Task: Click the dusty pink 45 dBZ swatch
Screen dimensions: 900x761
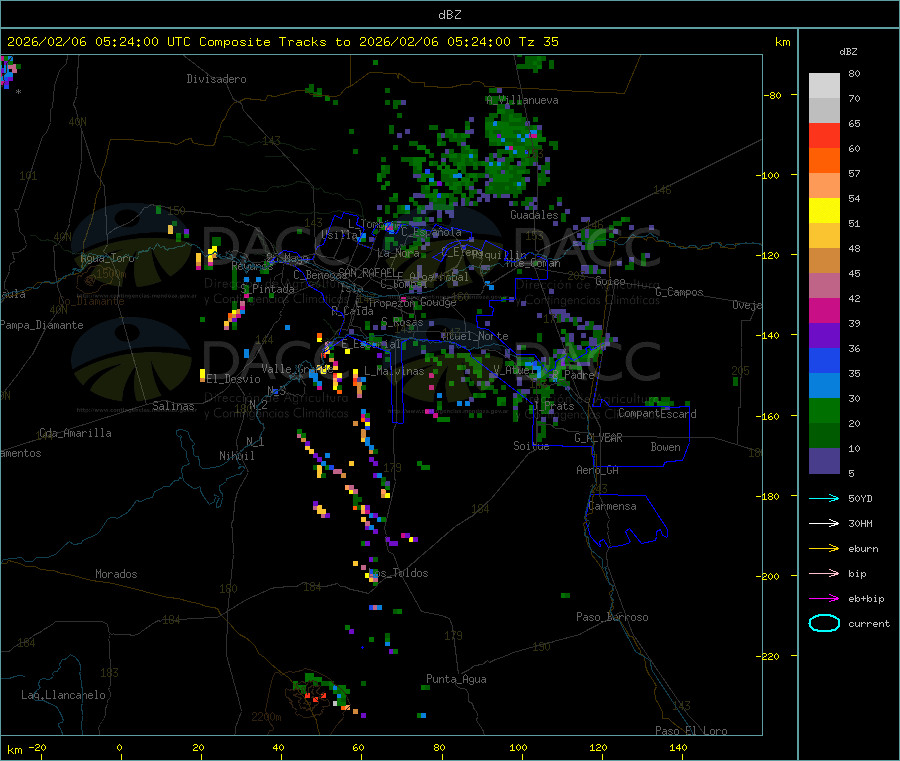Action: point(824,285)
